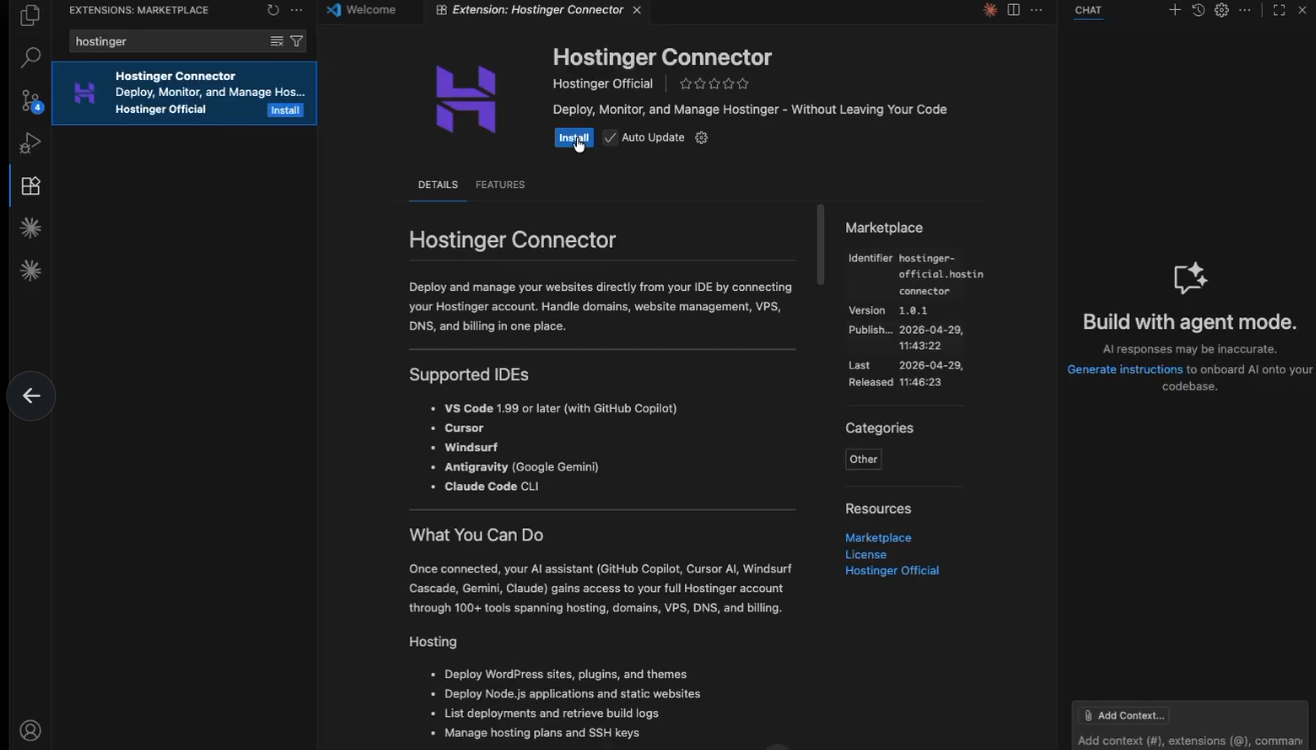Open chat settings gear
This screenshot has width=1316, height=750.
tap(1221, 10)
